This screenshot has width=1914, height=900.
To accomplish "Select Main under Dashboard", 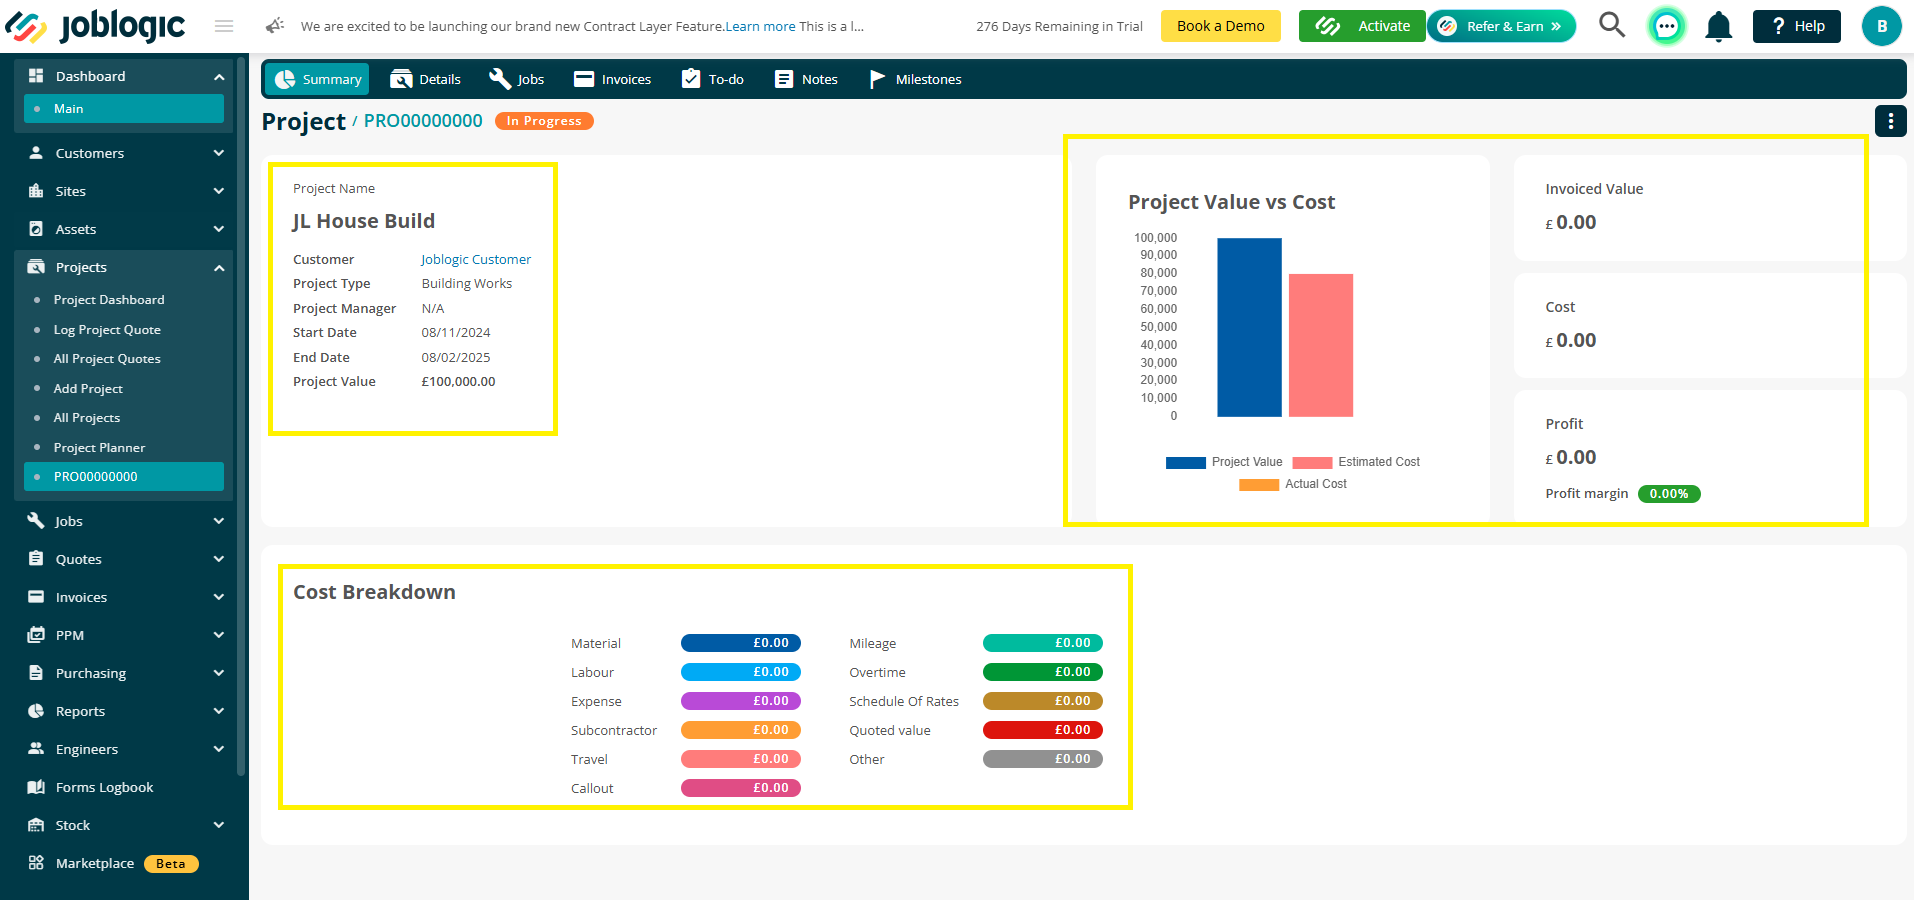I will point(124,109).
